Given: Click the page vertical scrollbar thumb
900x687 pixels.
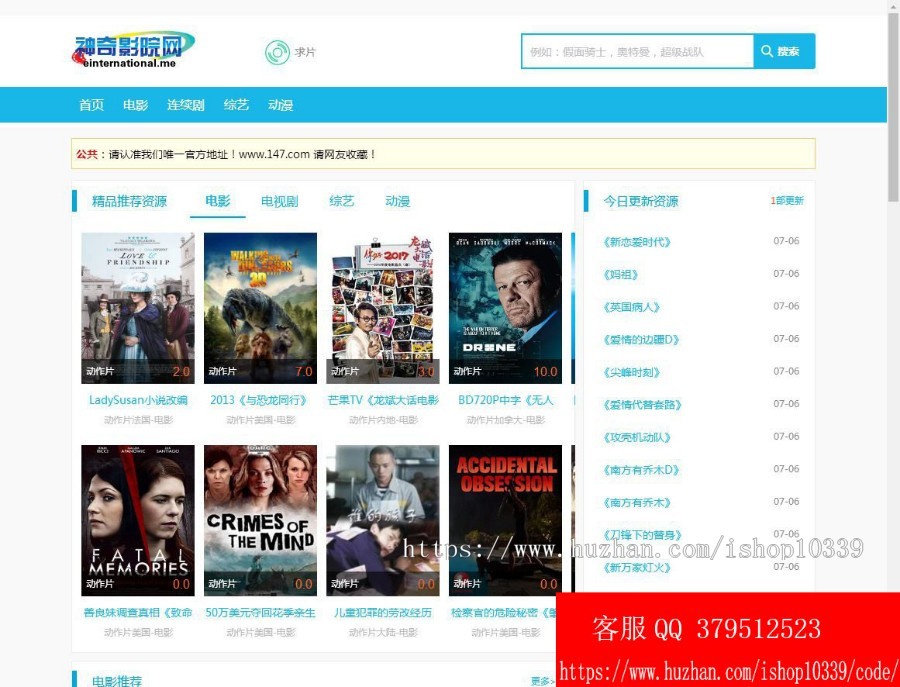Looking at the screenshot, I should tap(893, 109).
